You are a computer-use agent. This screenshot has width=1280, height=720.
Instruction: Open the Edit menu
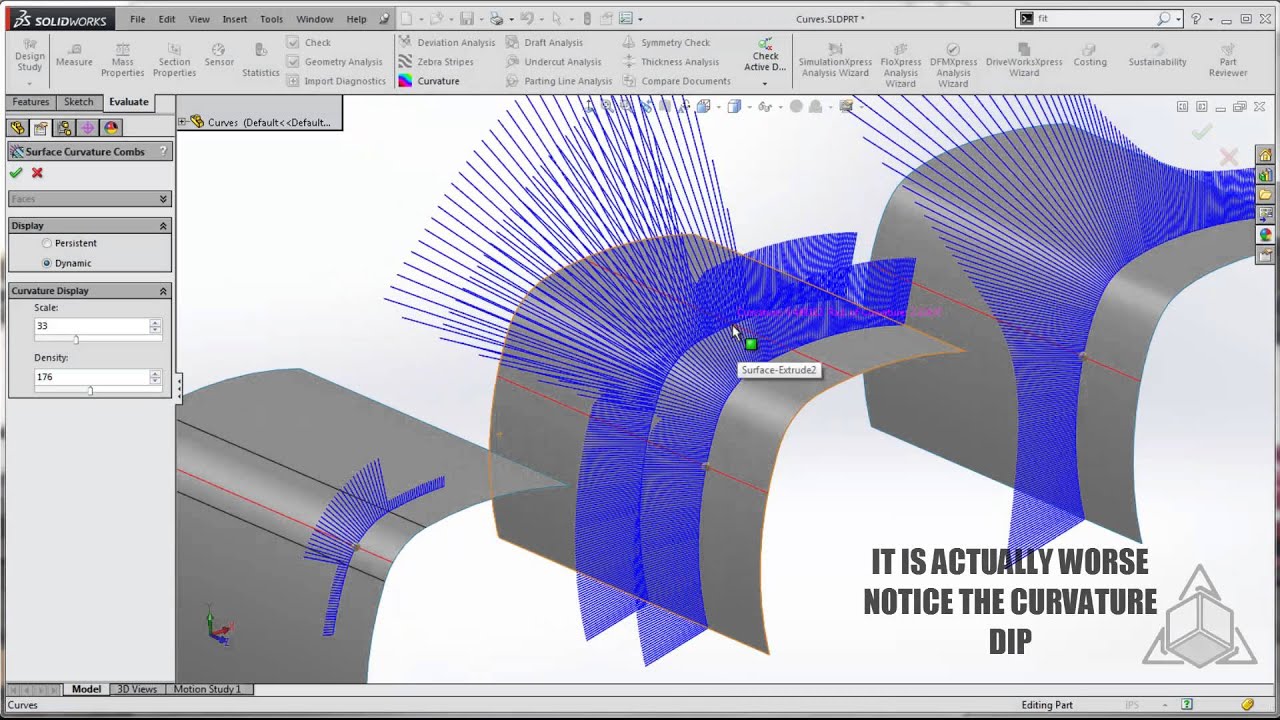(x=167, y=19)
